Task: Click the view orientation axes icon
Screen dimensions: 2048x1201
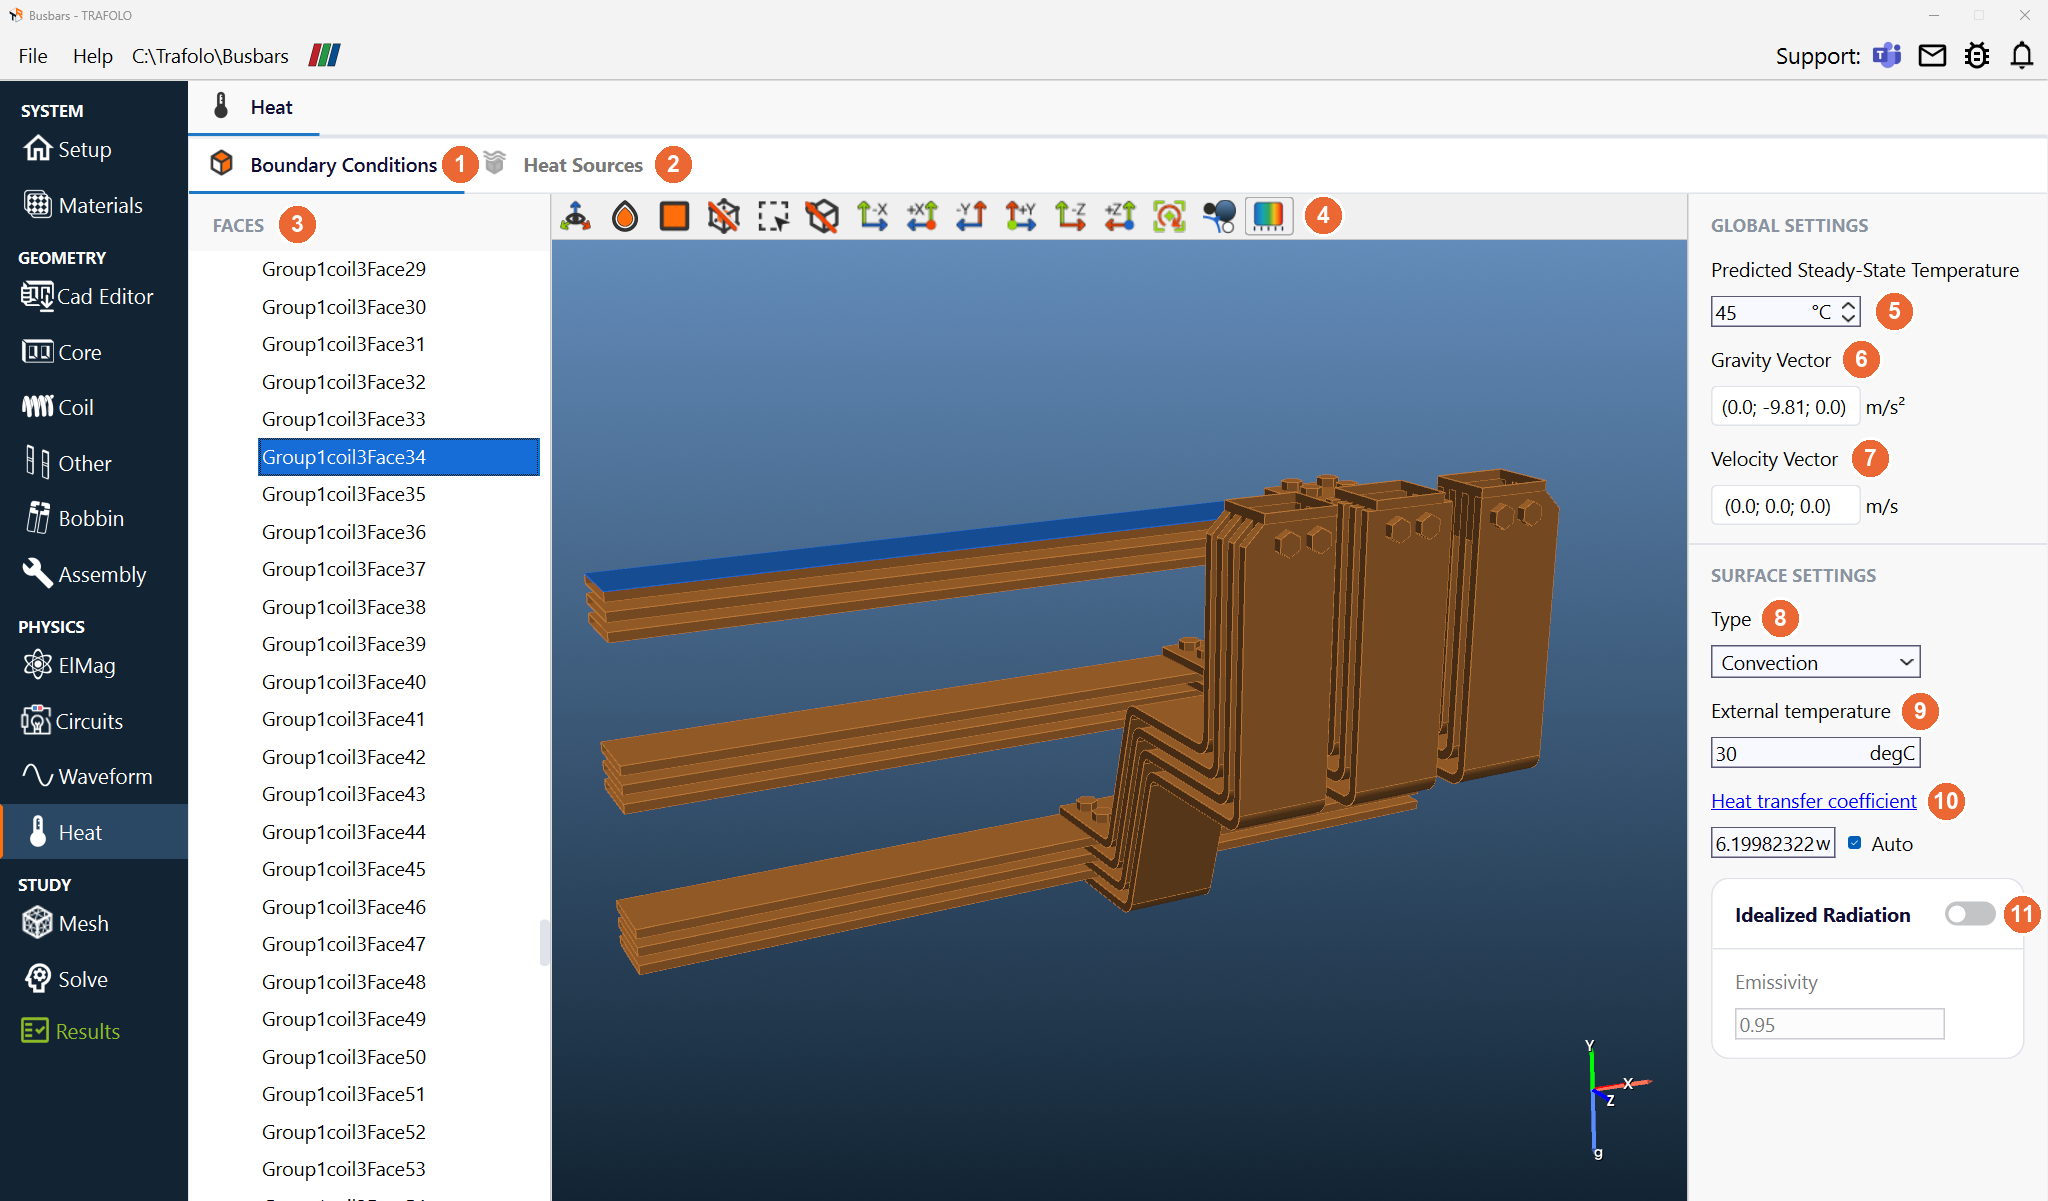Action: [576, 216]
